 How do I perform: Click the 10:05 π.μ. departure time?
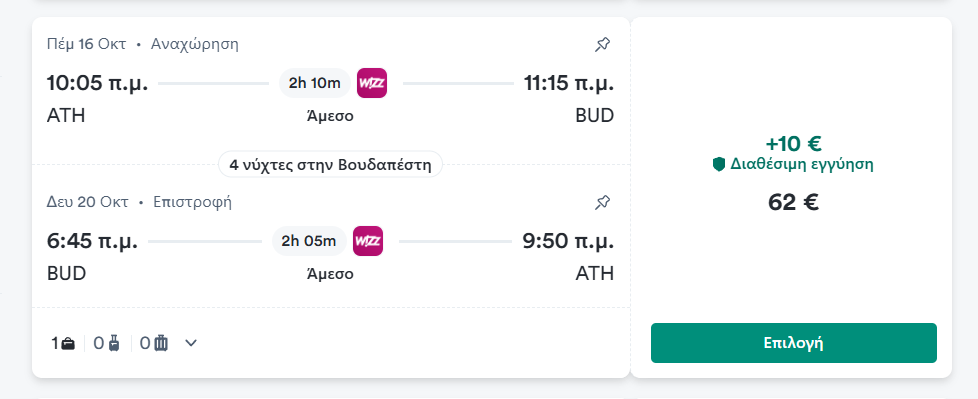coord(97,84)
